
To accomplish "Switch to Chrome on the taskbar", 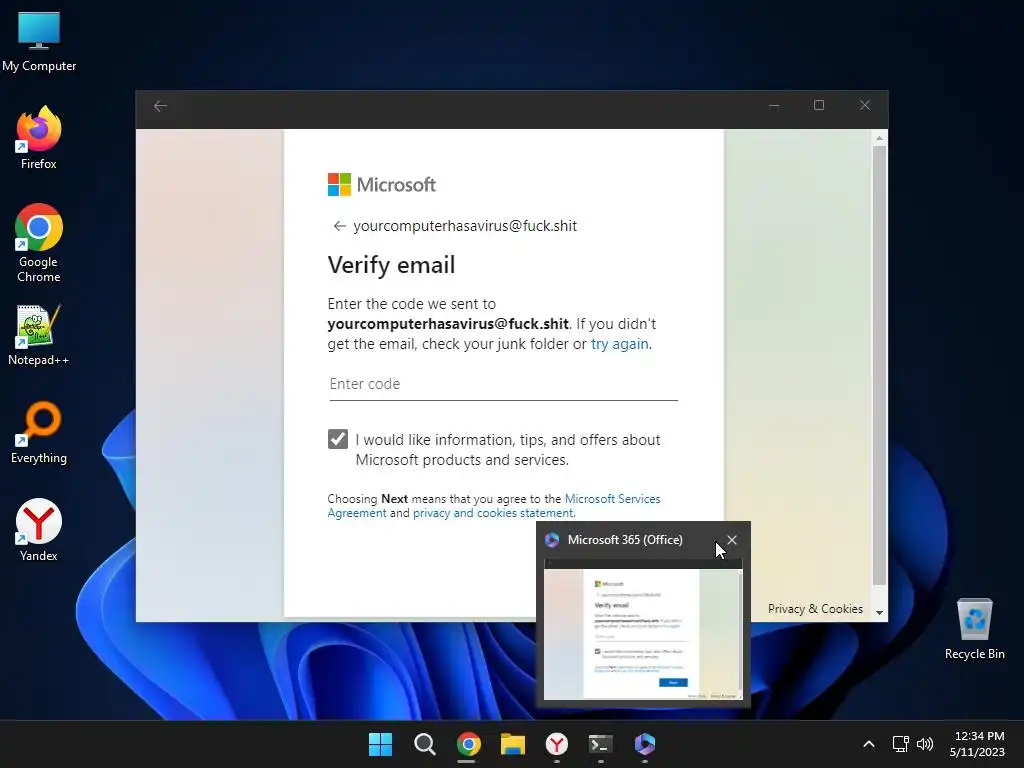I will pos(468,744).
